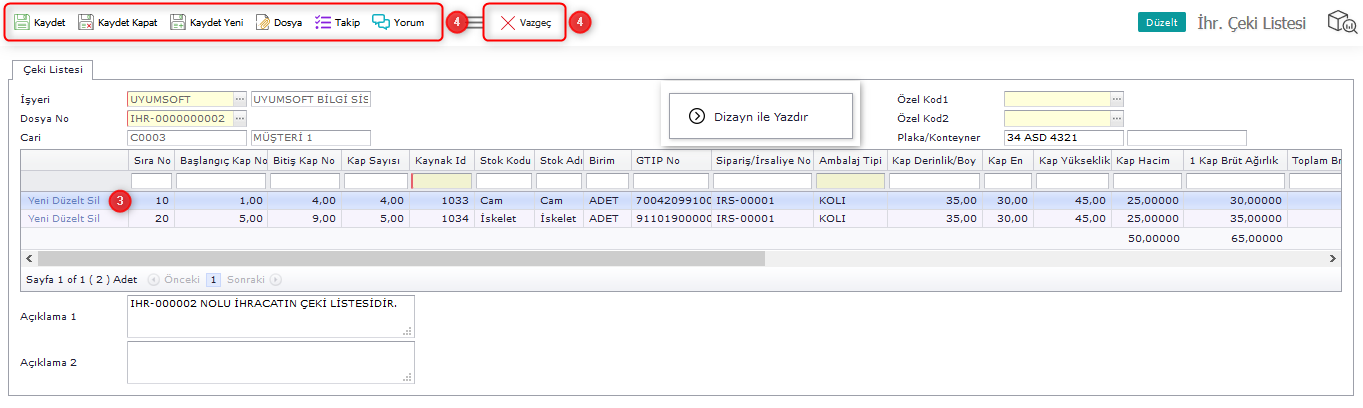
Task: Click the cube icon at top right
Action: coord(1341,22)
